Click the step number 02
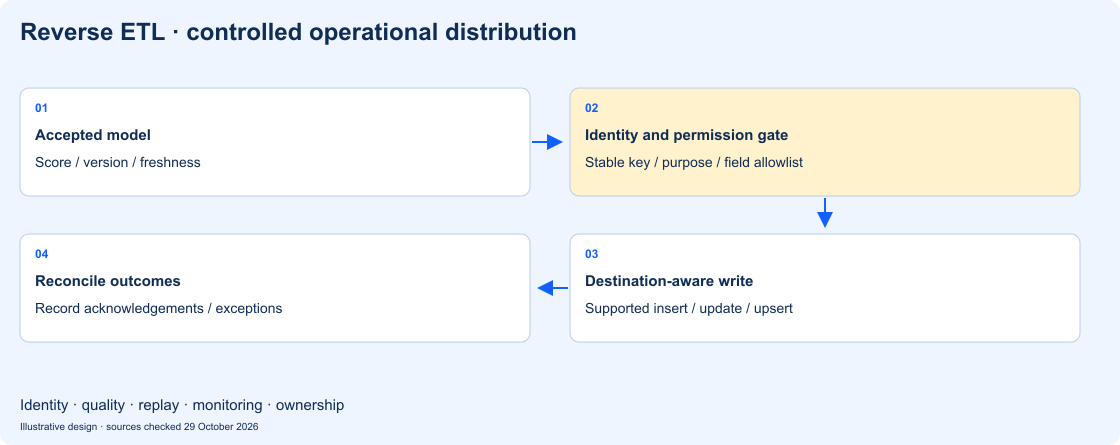This screenshot has width=1120, height=445. click(x=591, y=109)
